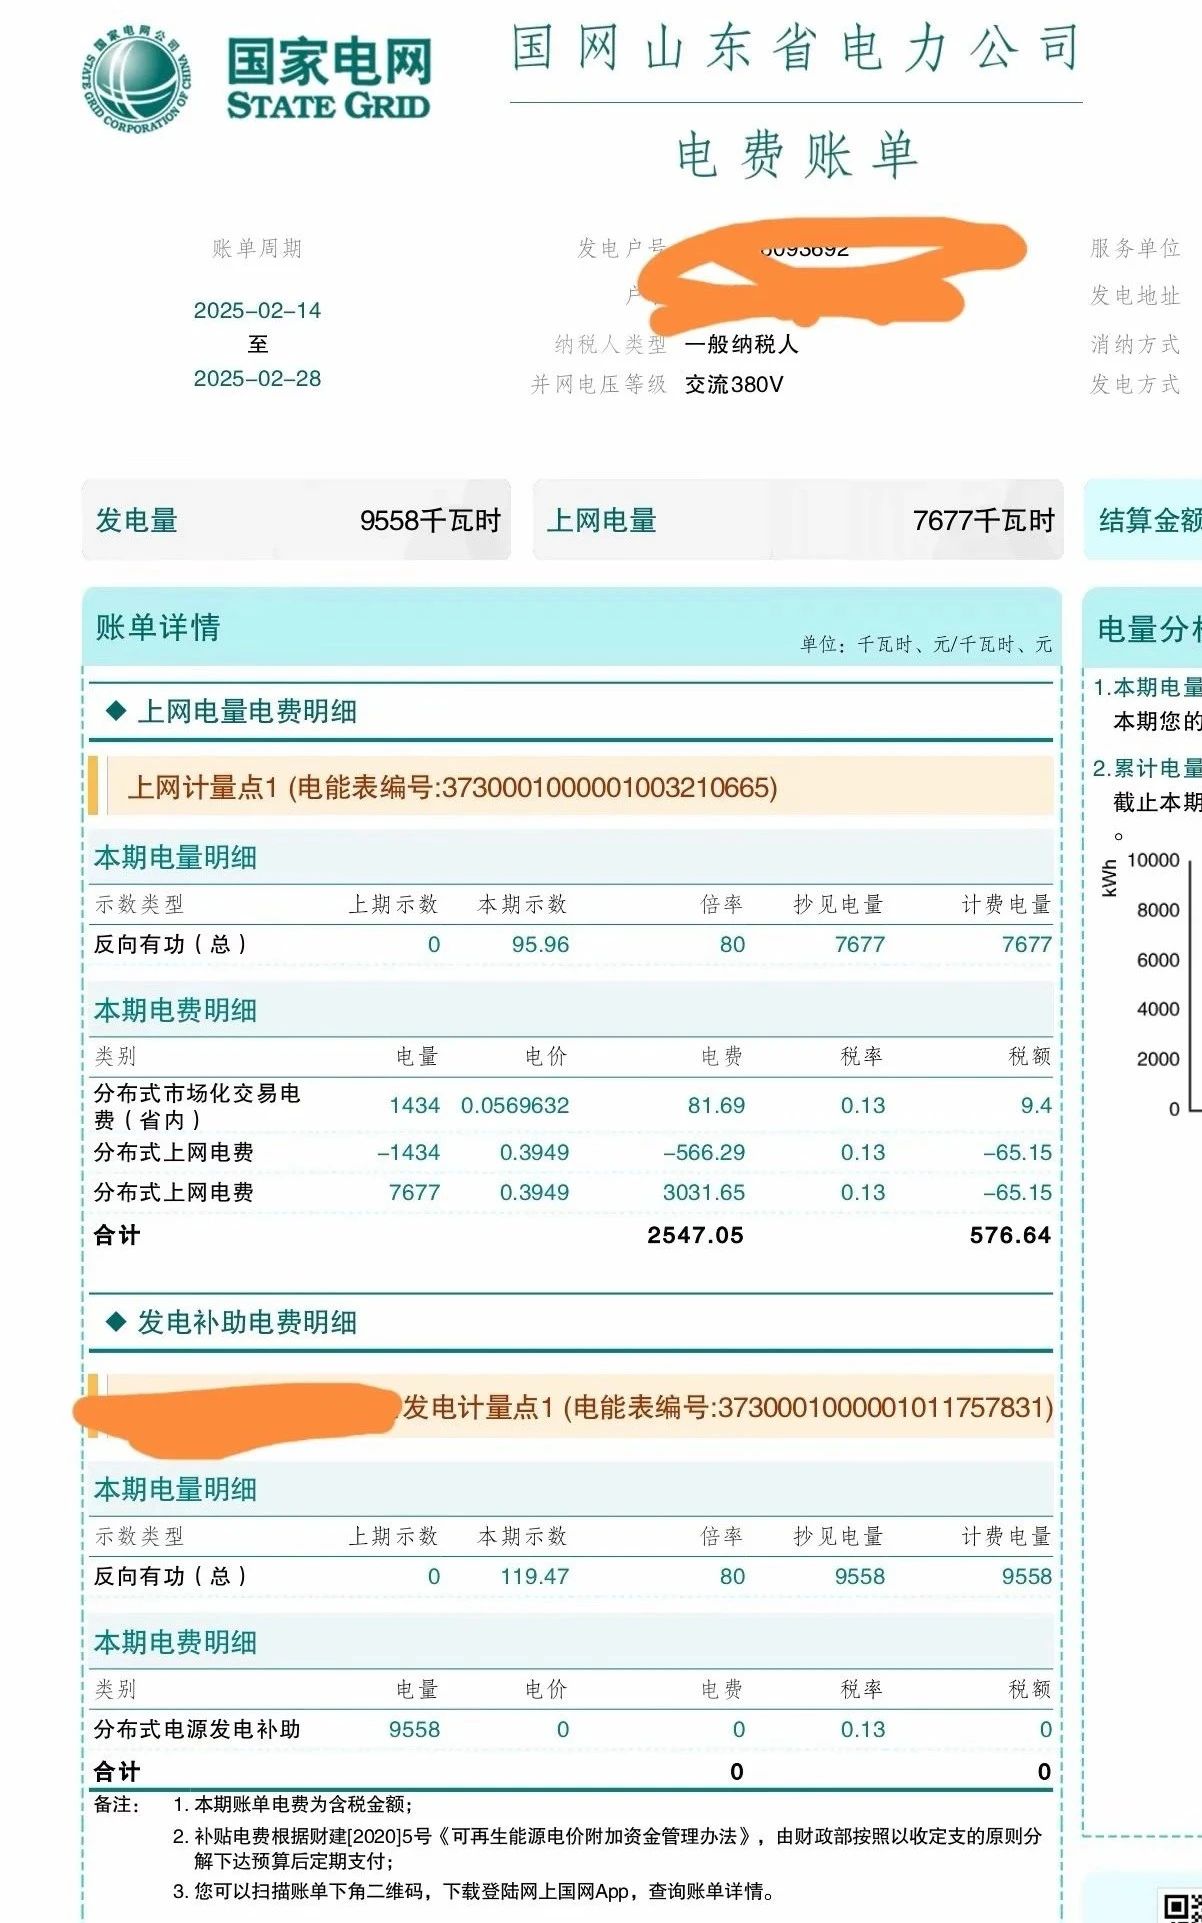
Task: Click the 分布式电源发电补助 row label
Action: click(x=197, y=1729)
